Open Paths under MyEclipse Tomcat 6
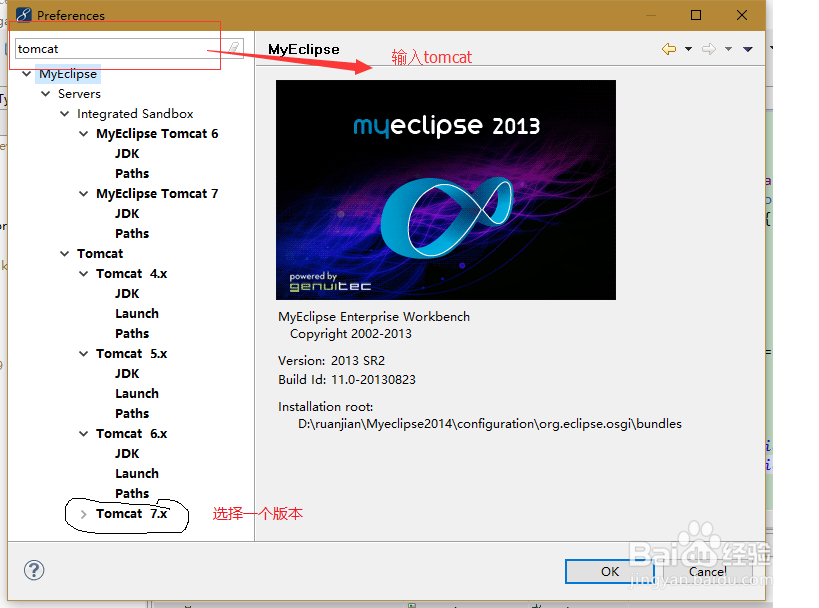This screenshot has height=608, width=819. point(132,173)
